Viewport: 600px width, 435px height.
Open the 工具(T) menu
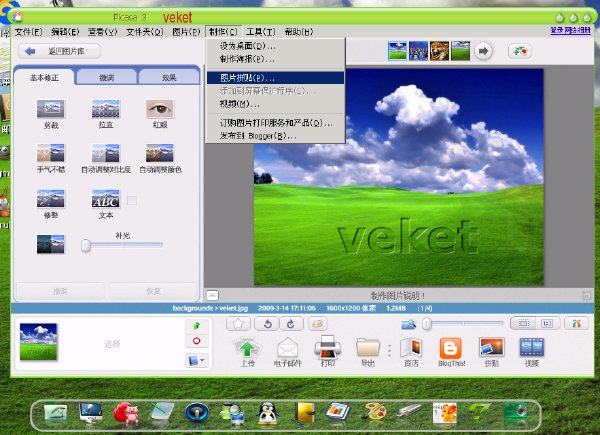coord(261,32)
